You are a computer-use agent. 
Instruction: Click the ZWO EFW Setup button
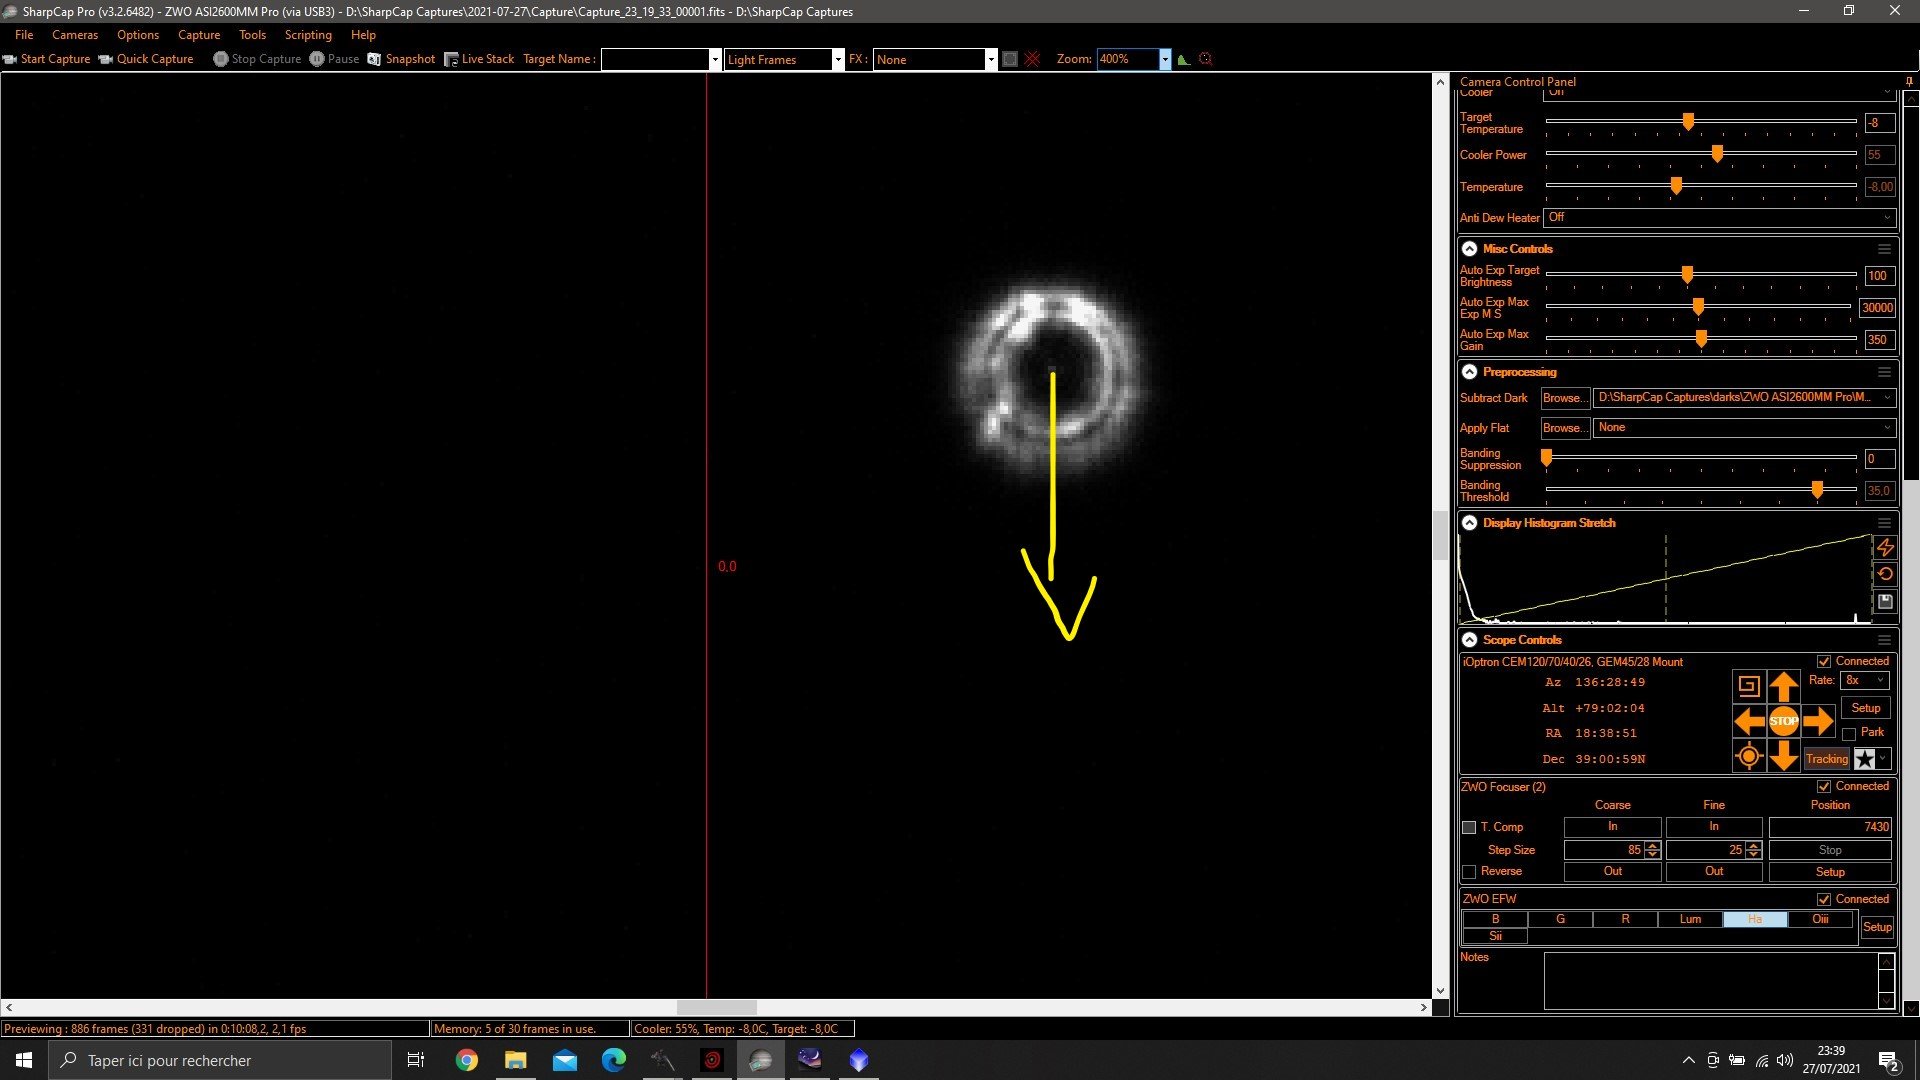point(1877,928)
